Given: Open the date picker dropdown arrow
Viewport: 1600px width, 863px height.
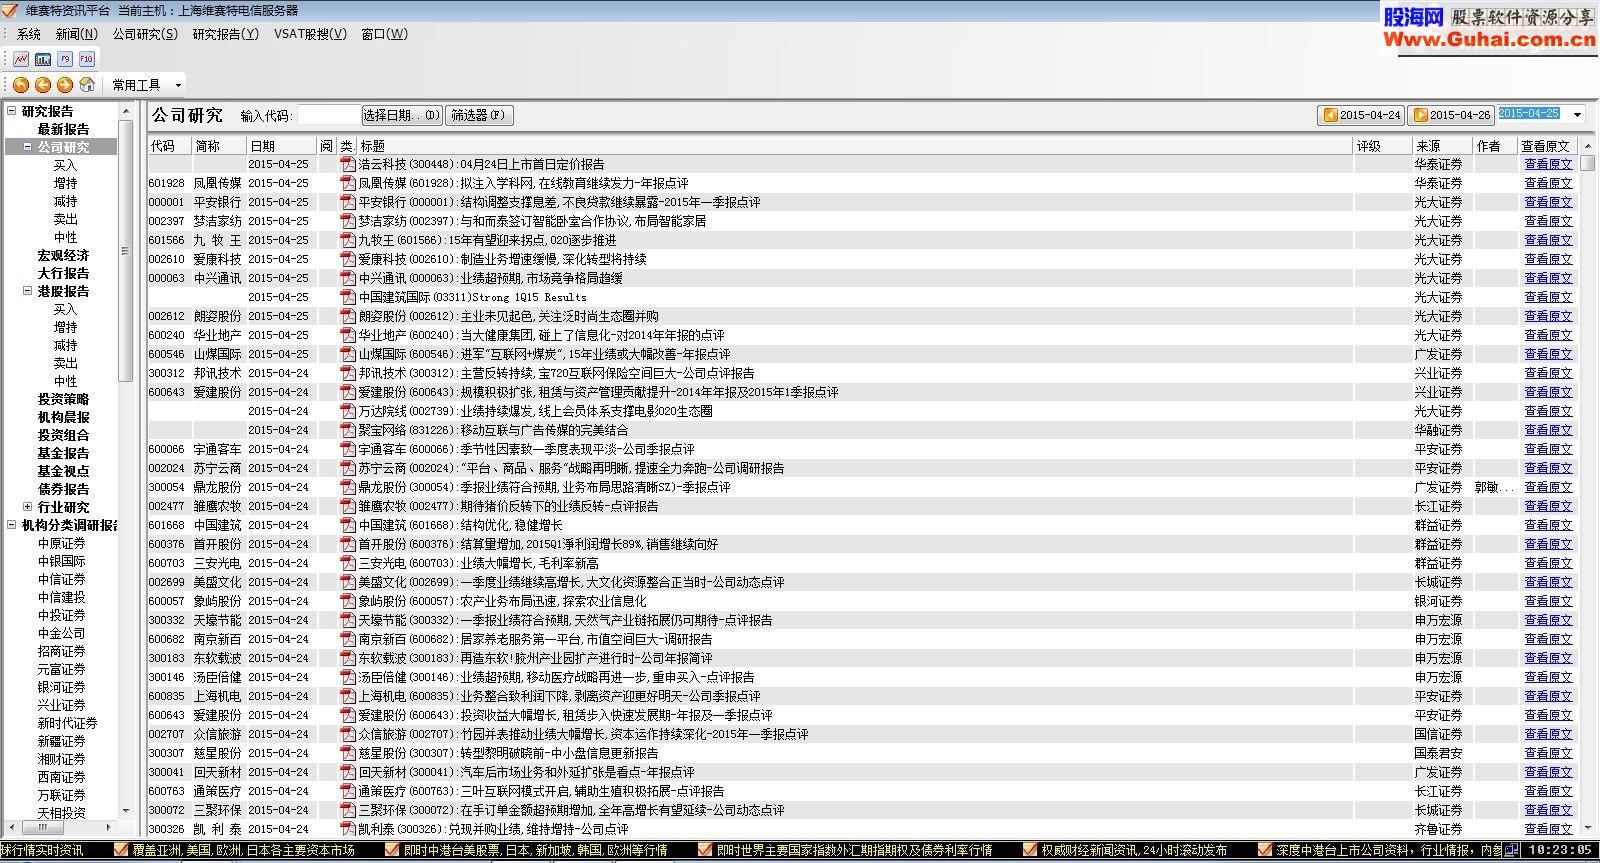Looking at the screenshot, I should 1578,115.
